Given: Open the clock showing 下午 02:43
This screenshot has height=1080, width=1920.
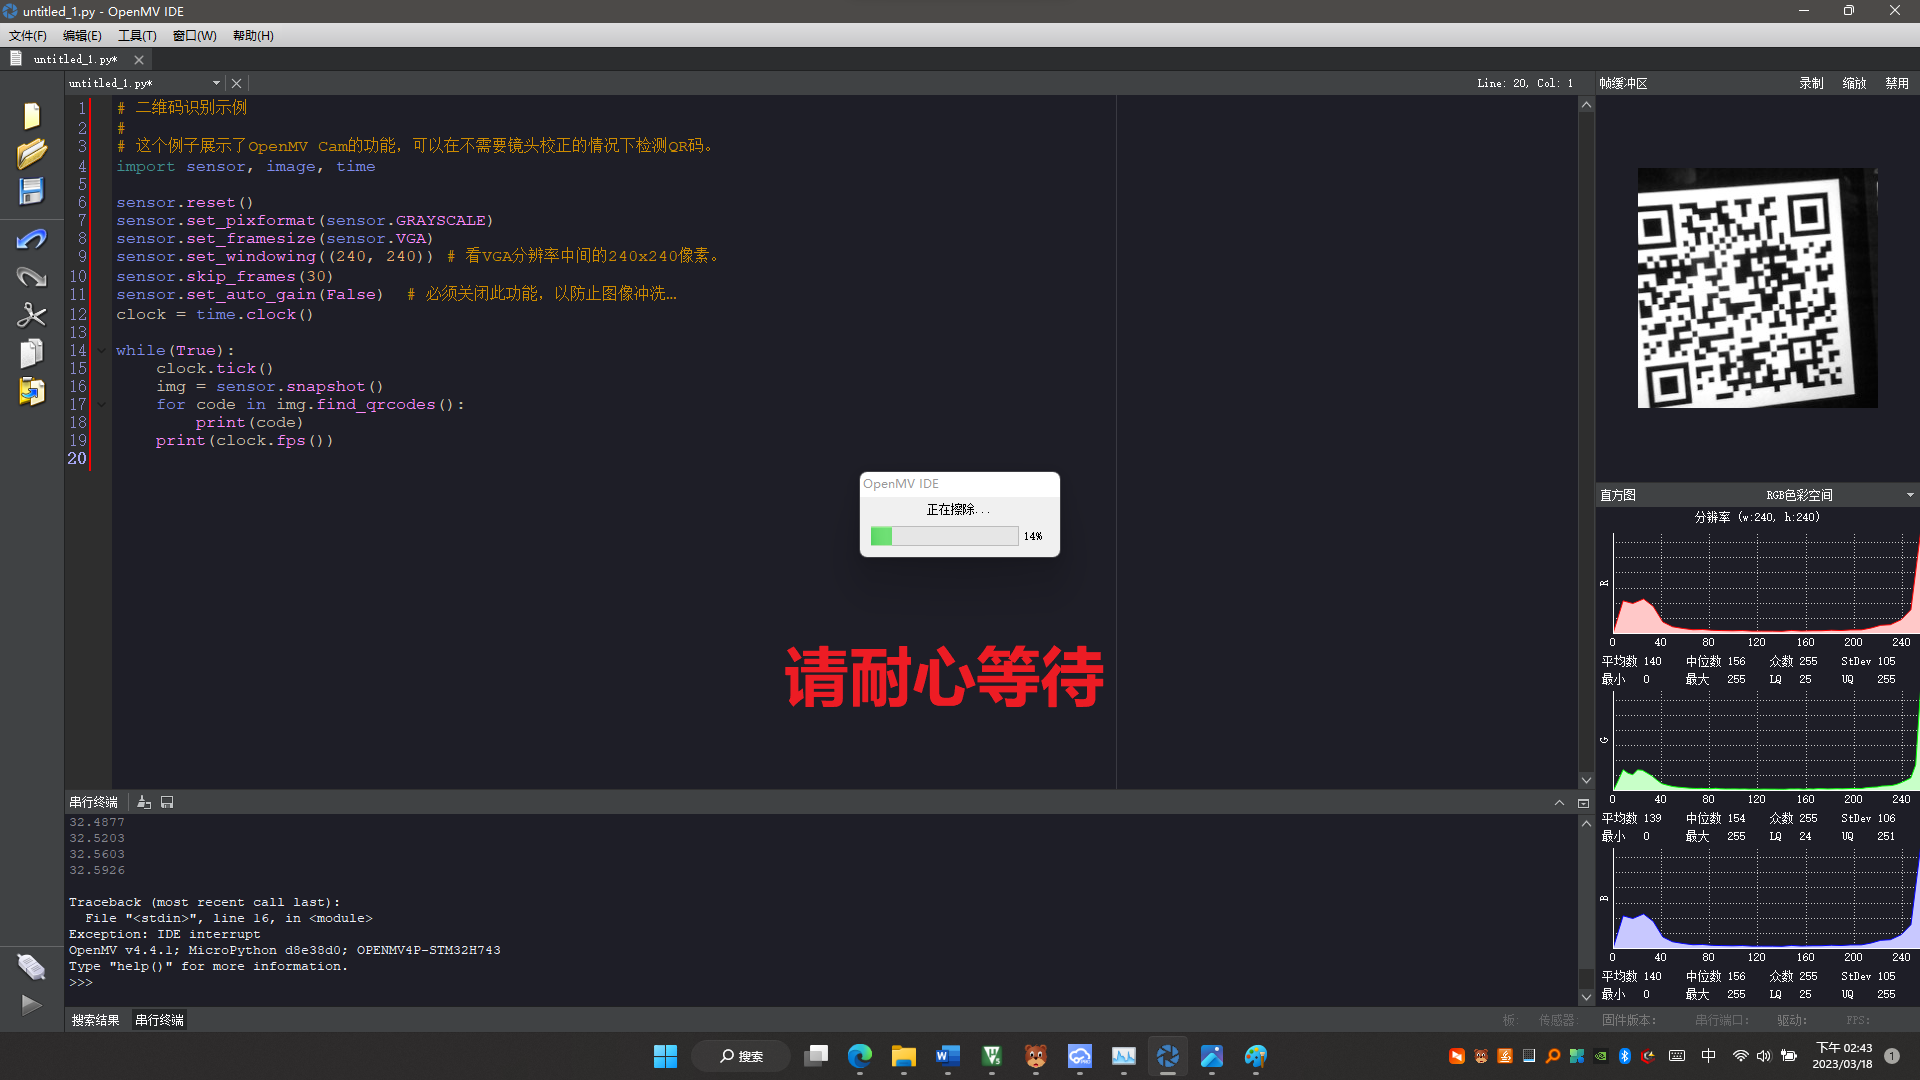Looking at the screenshot, I should (1842, 1056).
